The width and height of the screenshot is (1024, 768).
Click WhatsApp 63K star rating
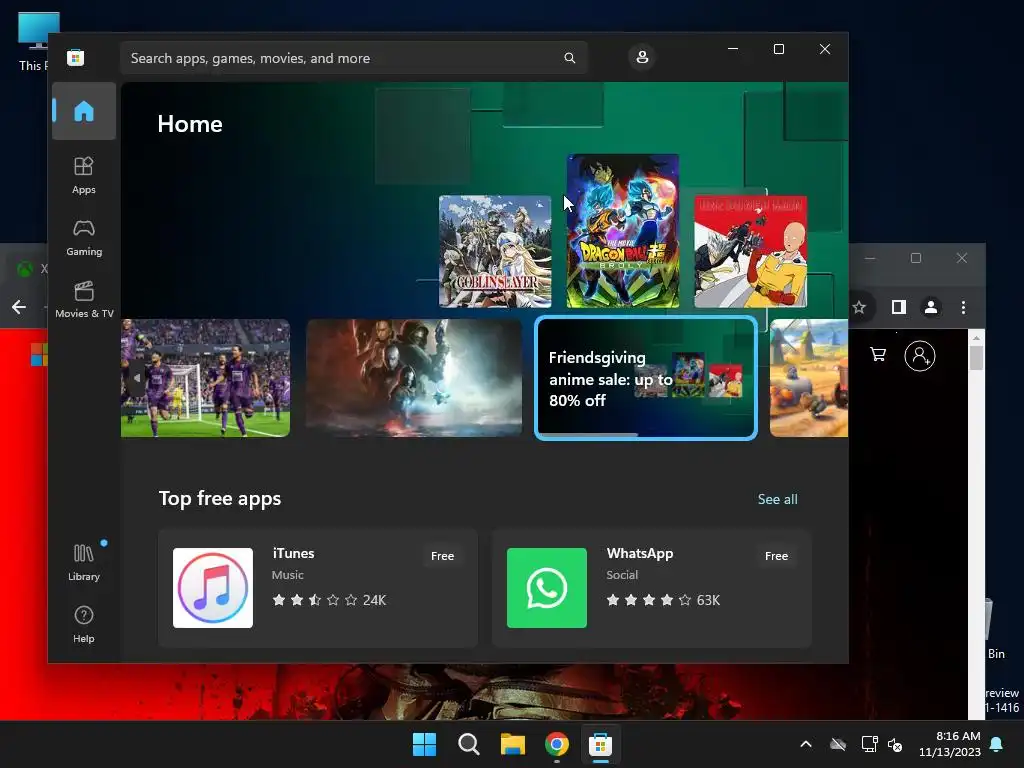tap(663, 600)
